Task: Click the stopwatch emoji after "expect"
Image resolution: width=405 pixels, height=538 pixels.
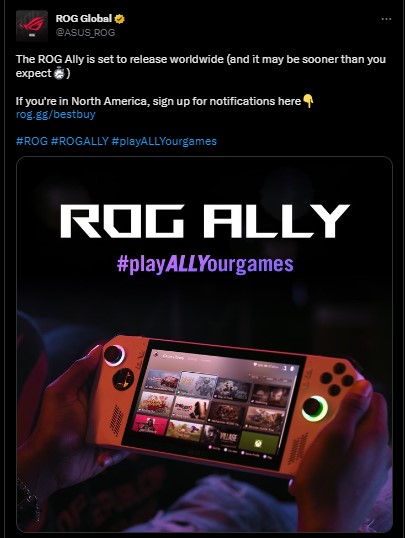Action: click(59, 73)
